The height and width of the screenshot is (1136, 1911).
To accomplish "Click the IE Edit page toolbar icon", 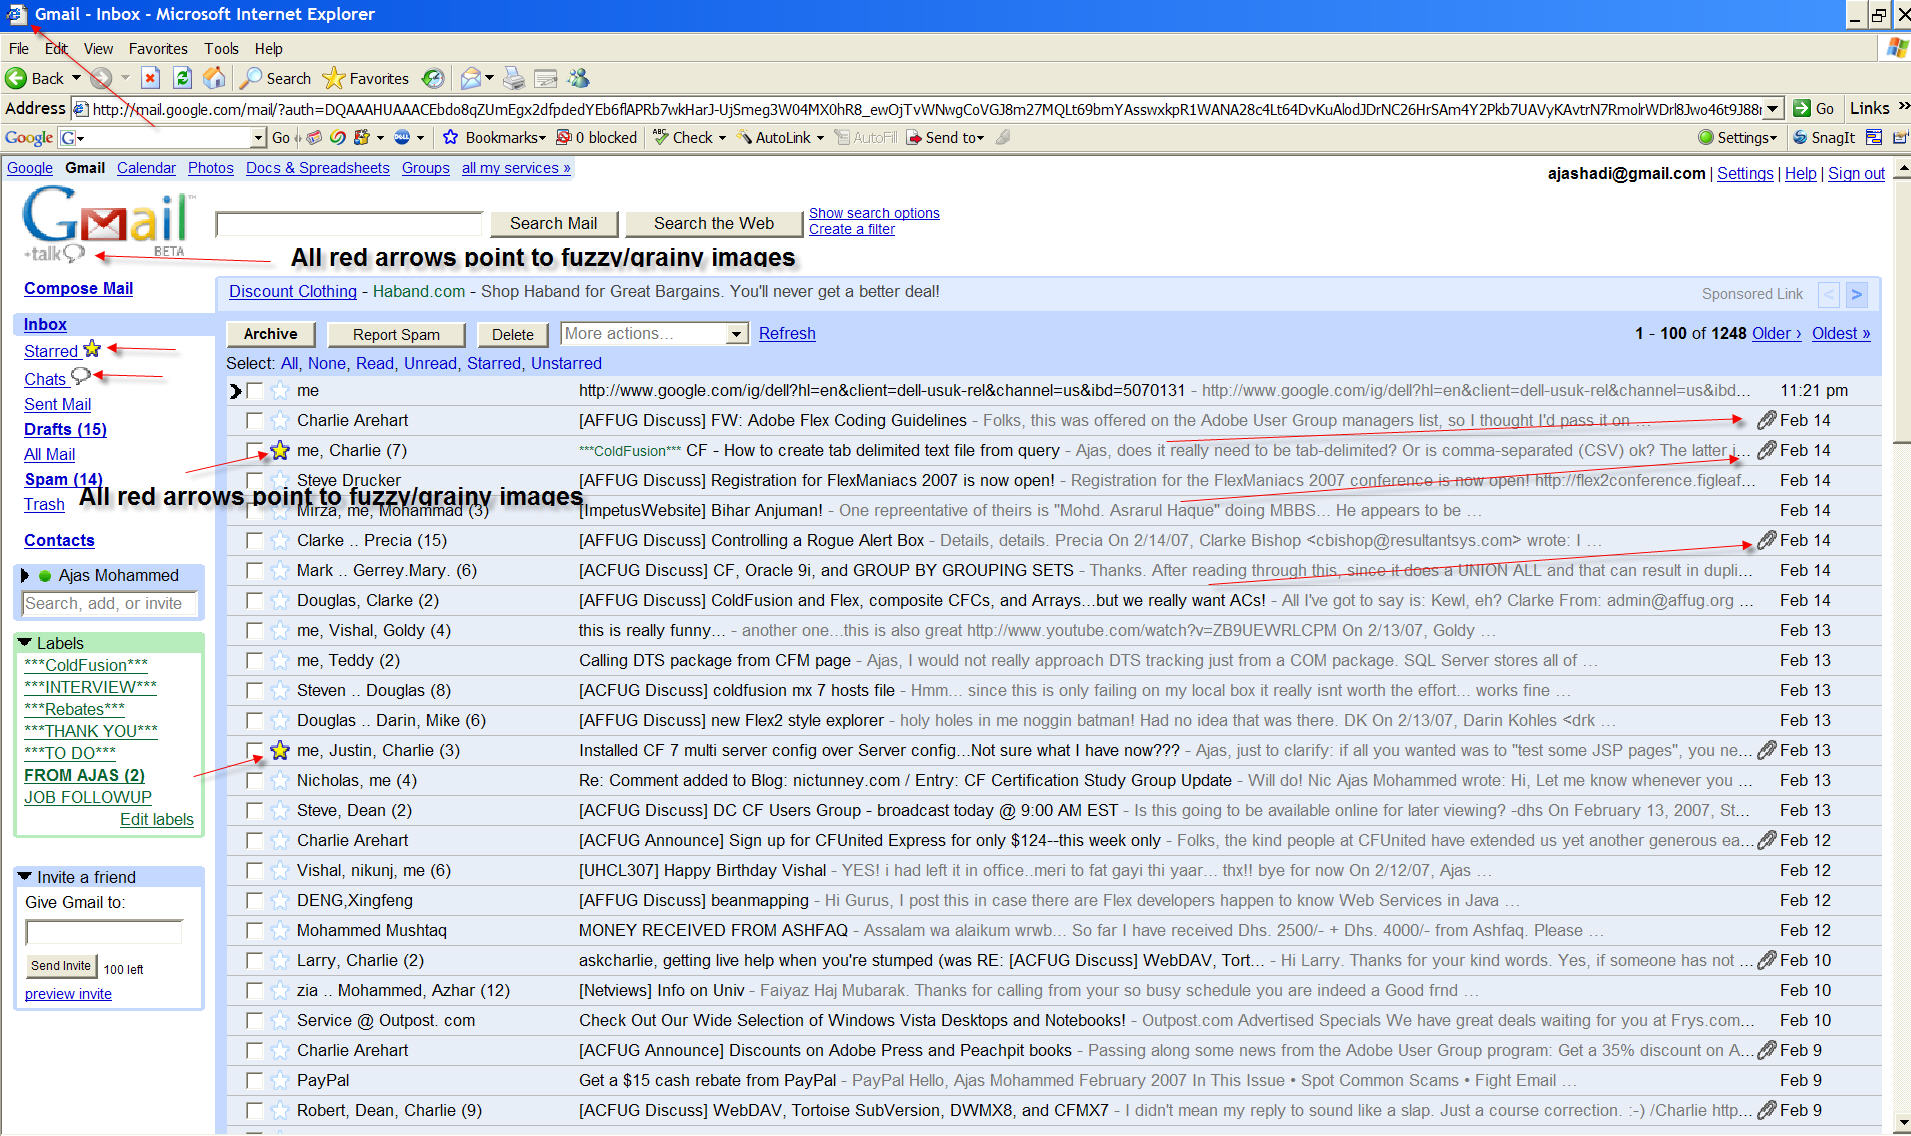I will tap(545, 78).
